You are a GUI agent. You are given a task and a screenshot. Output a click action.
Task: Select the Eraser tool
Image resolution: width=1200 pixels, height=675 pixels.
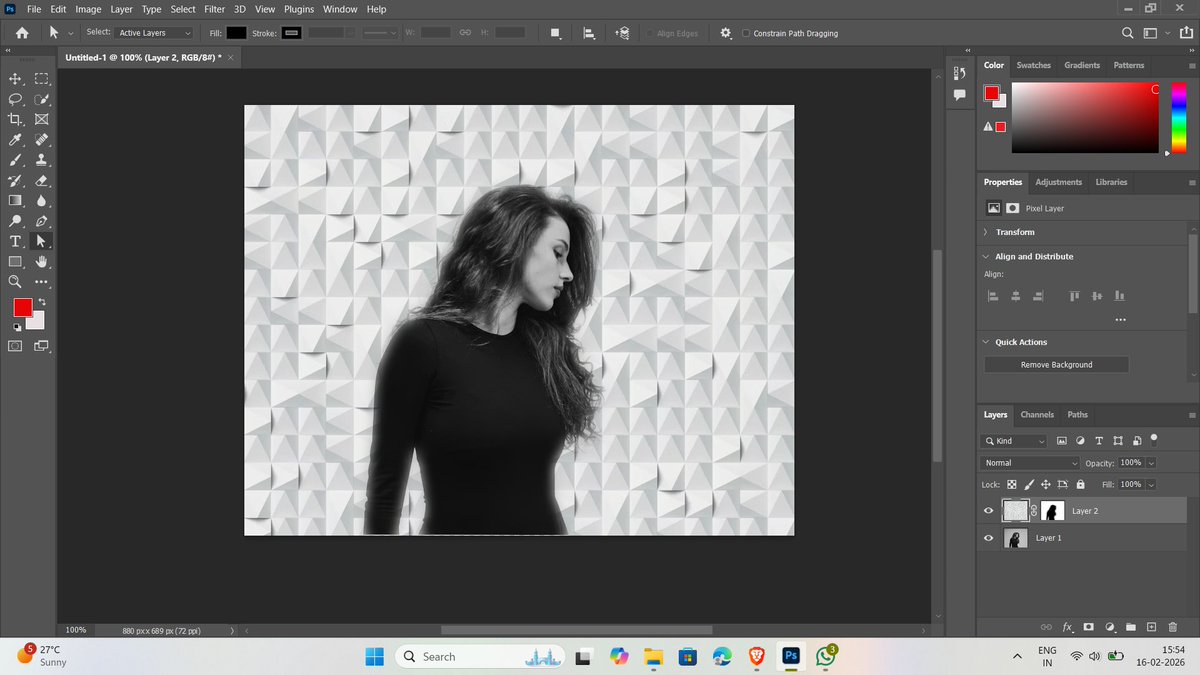pos(42,181)
